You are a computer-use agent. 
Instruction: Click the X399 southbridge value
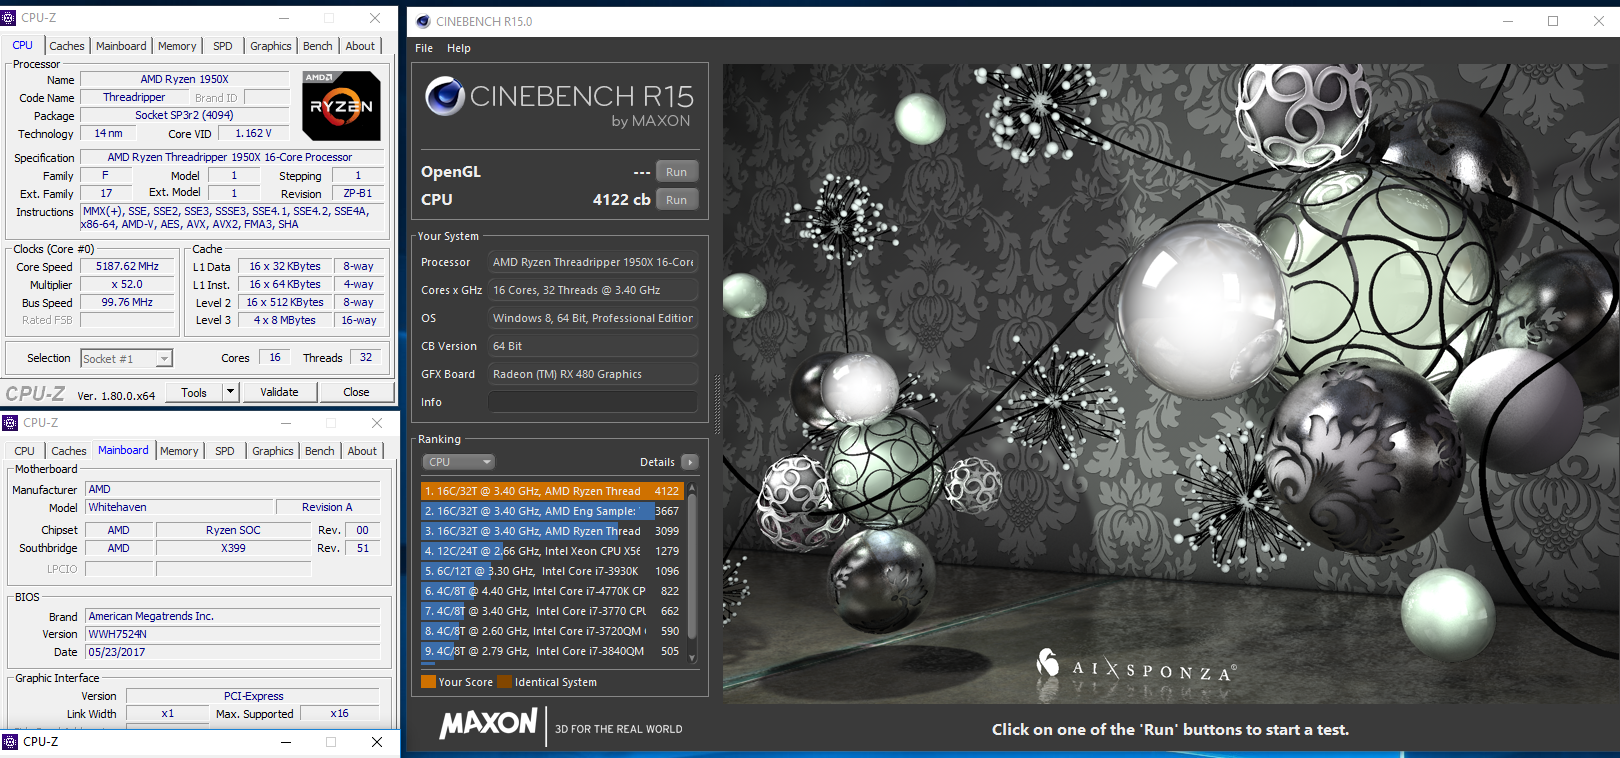(x=233, y=548)
